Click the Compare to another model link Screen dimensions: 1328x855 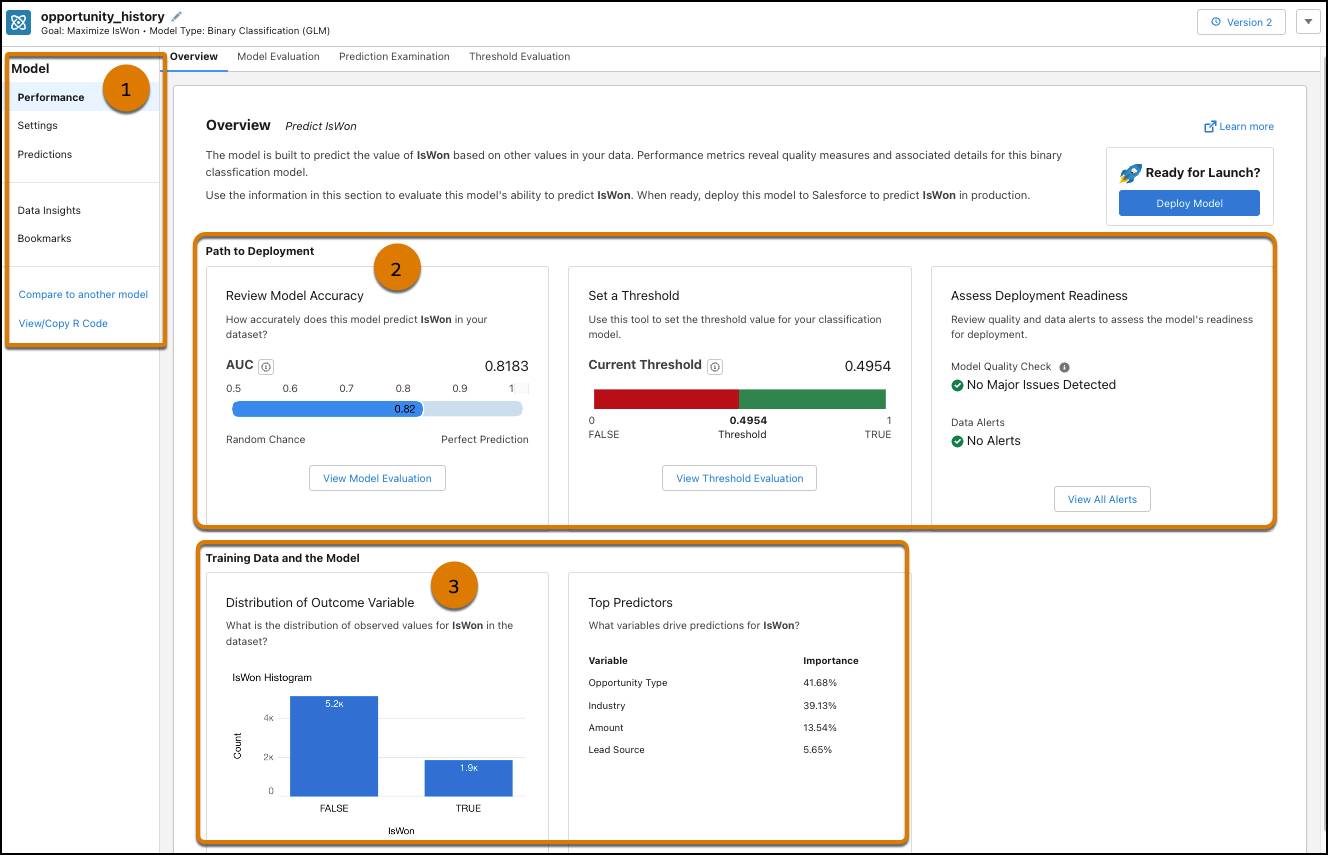point(84,294)
